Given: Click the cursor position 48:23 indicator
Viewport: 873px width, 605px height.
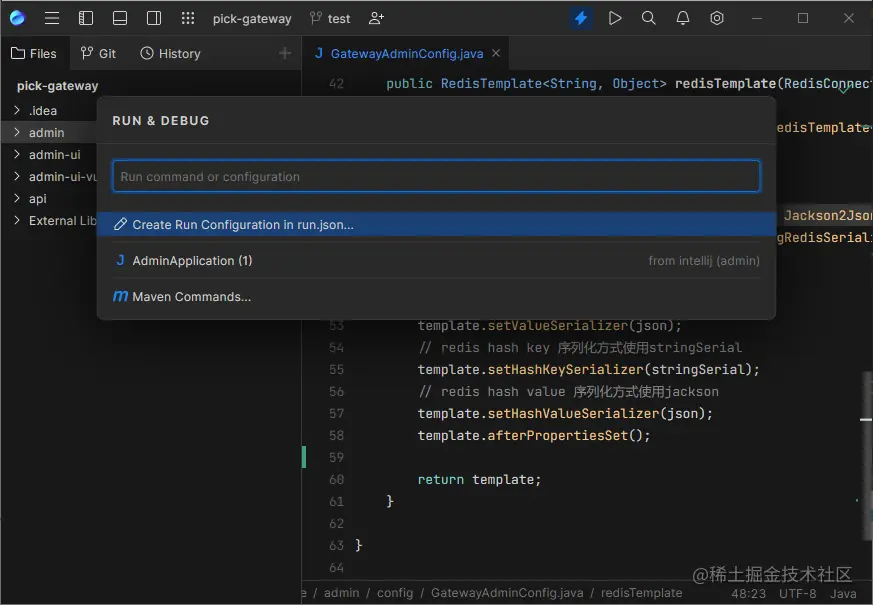Looking at the screenshot, I should point(748,594).
